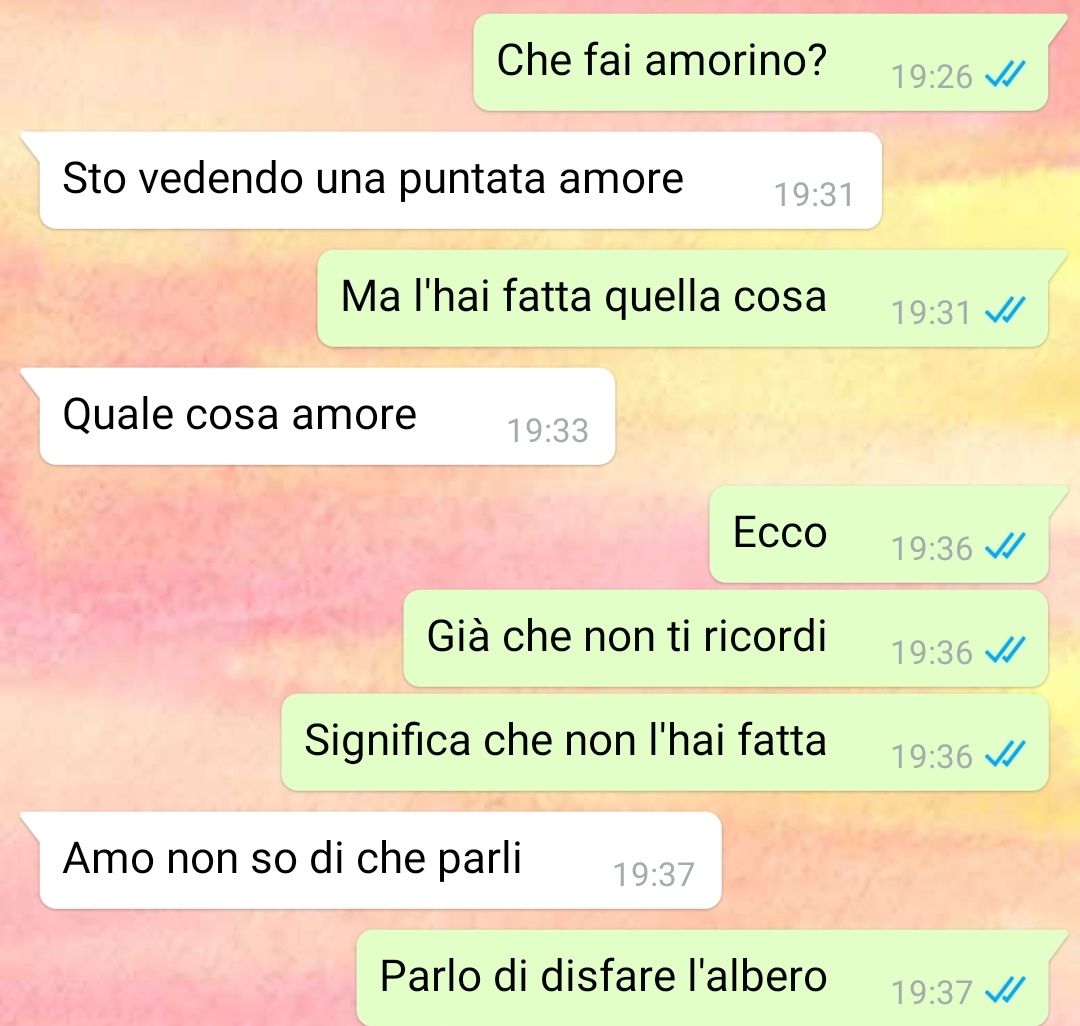Tap the 19:31 timestamp on received message

[814, 194]
